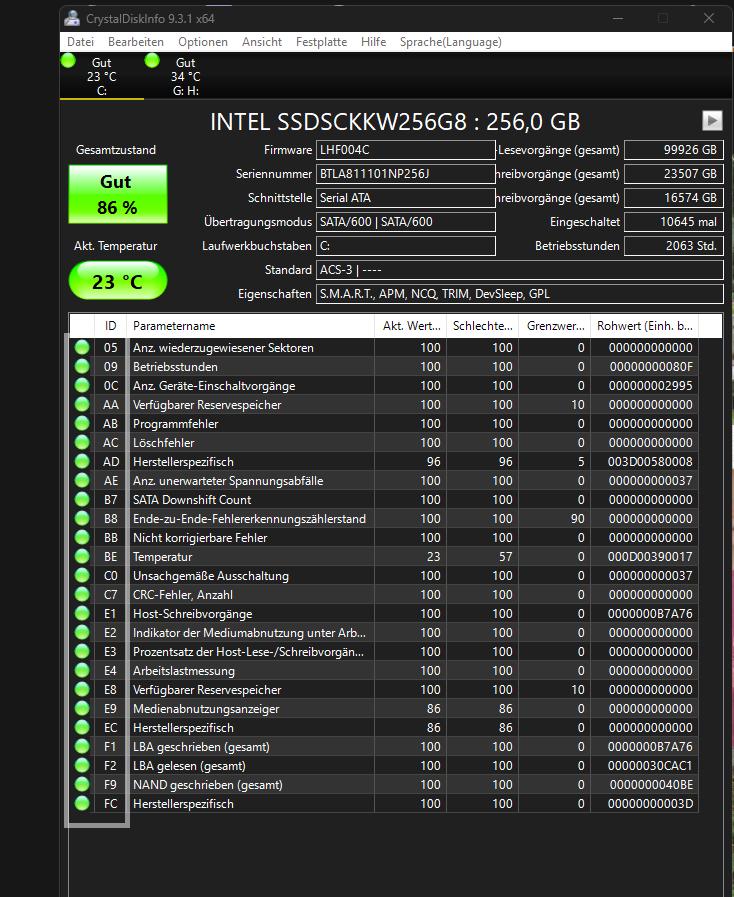Viewport: 734px width, 897px height.
Task: Click the total reads value 99926 GB
Action: click(x=673, y=150)
